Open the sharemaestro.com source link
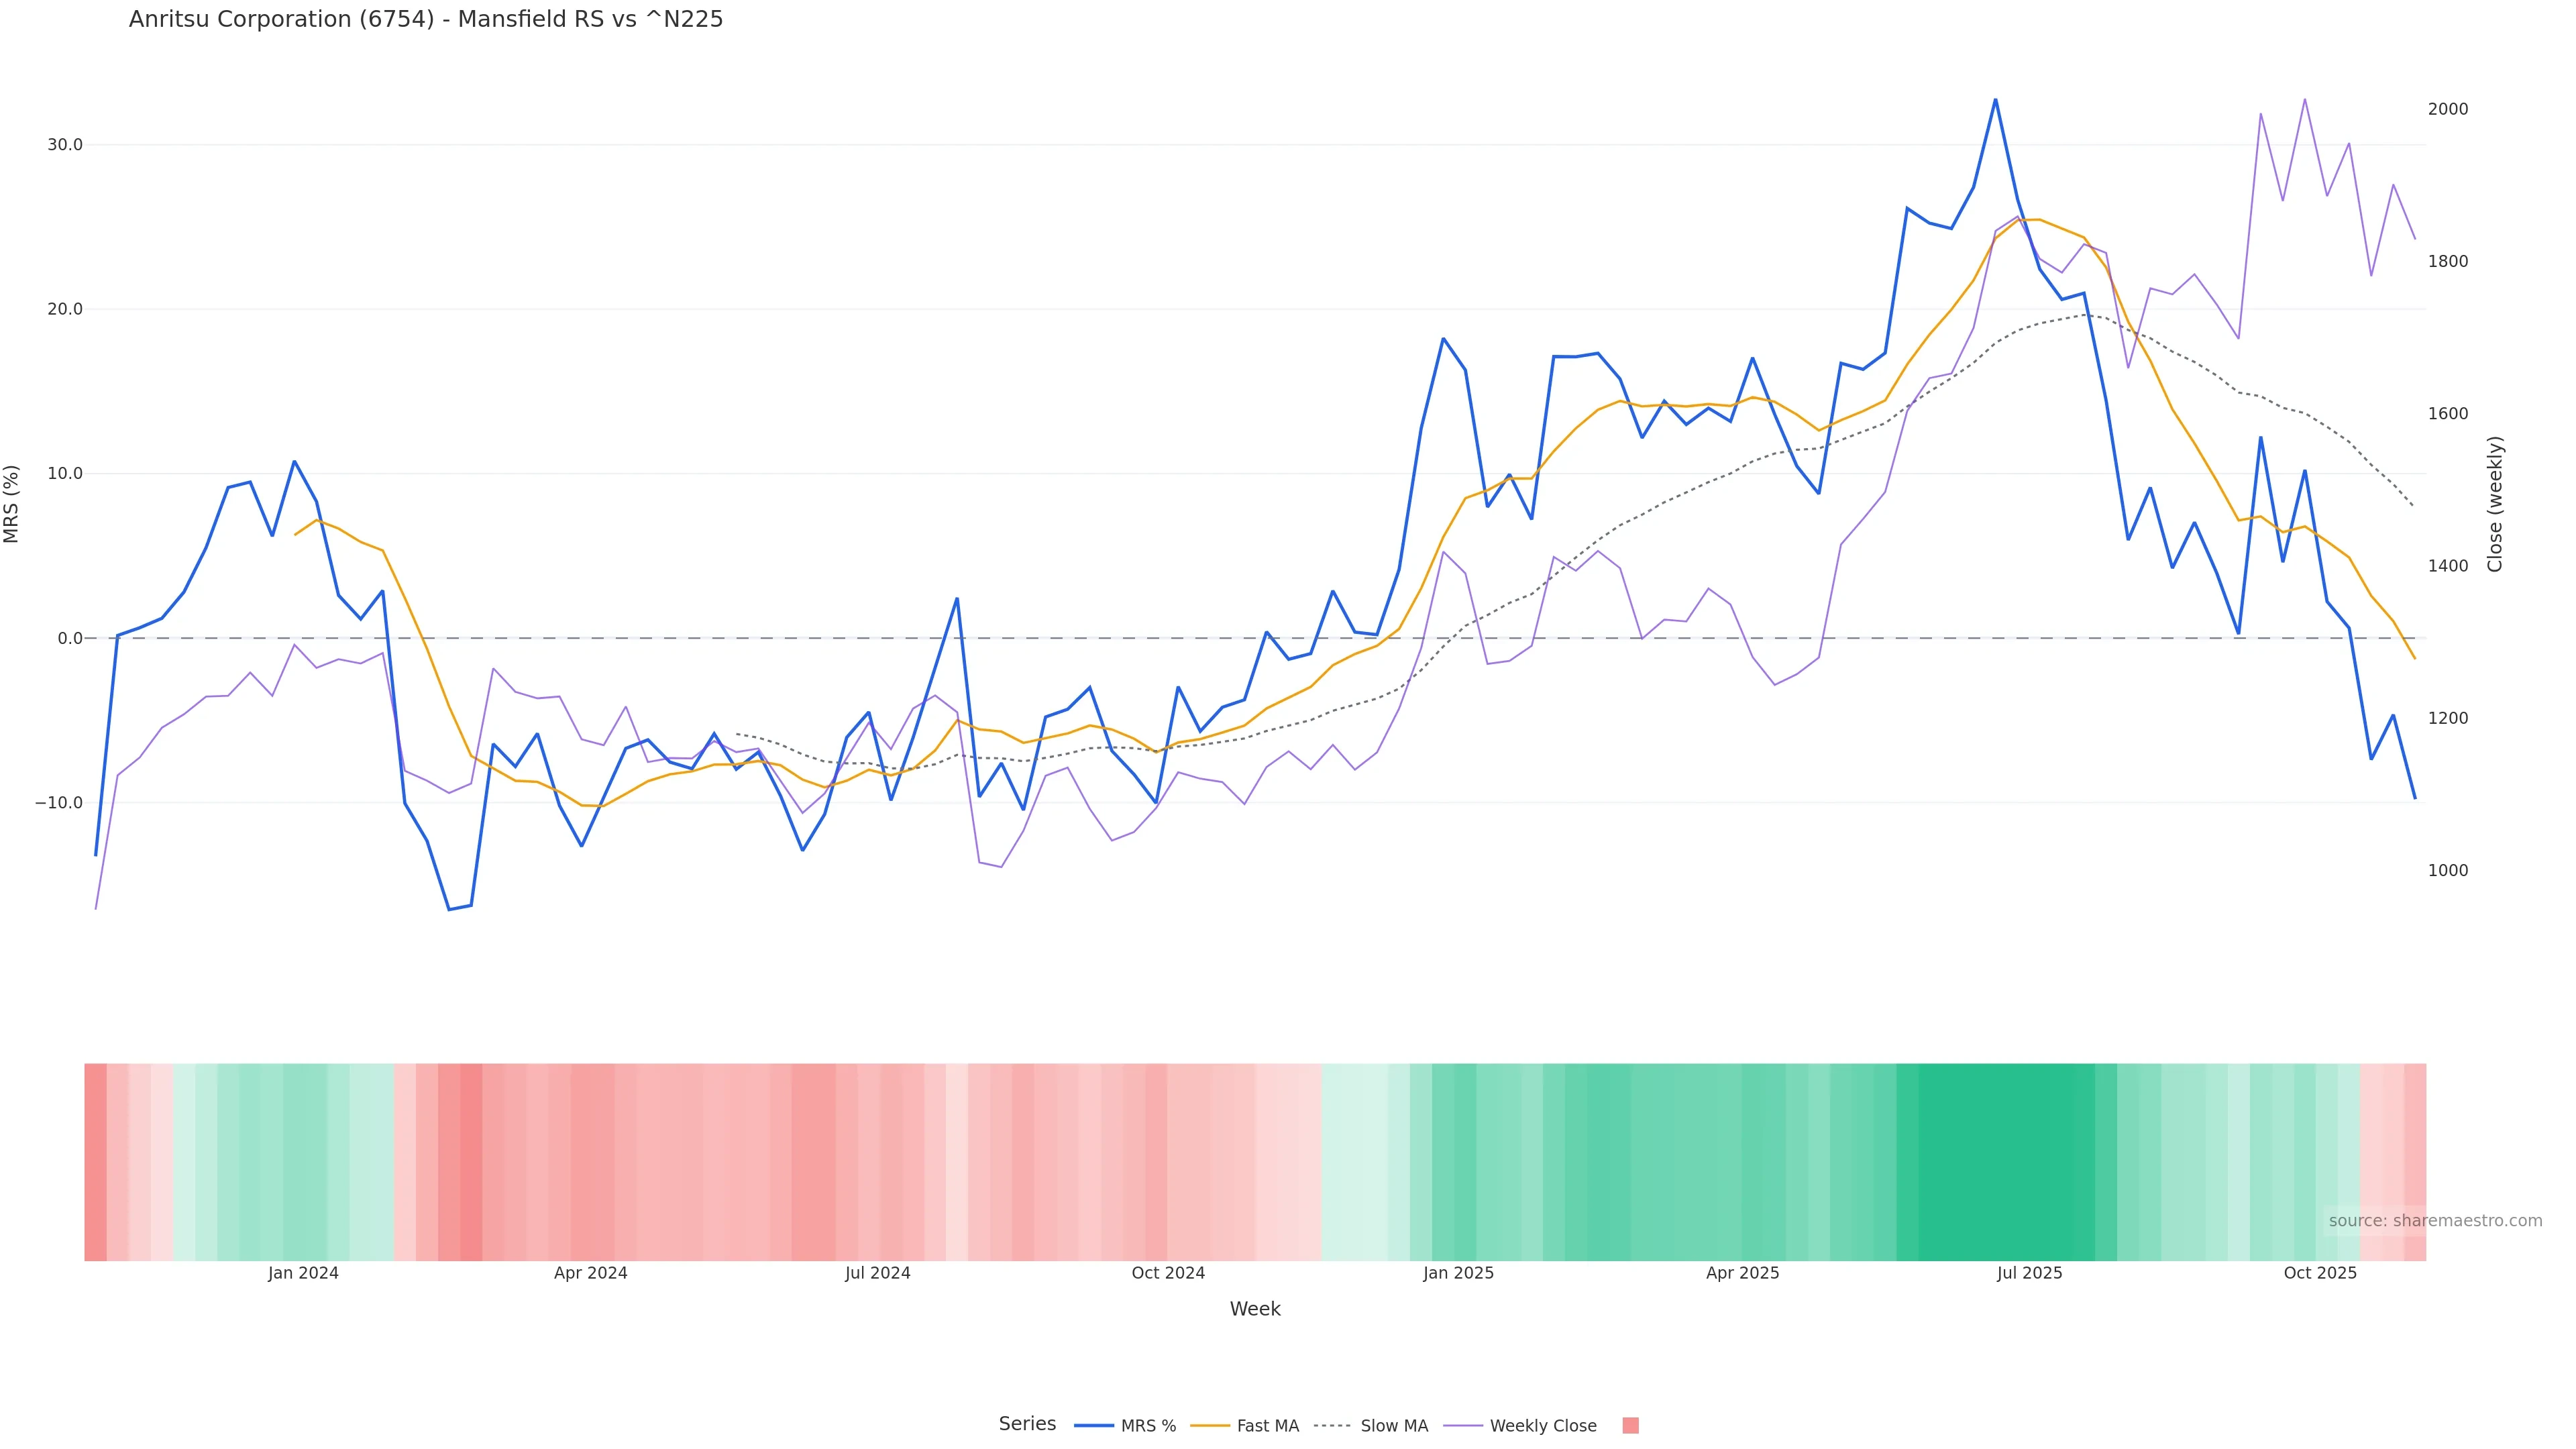Viewport: 2576px width, 1449px height. tap(2435, 1221)
